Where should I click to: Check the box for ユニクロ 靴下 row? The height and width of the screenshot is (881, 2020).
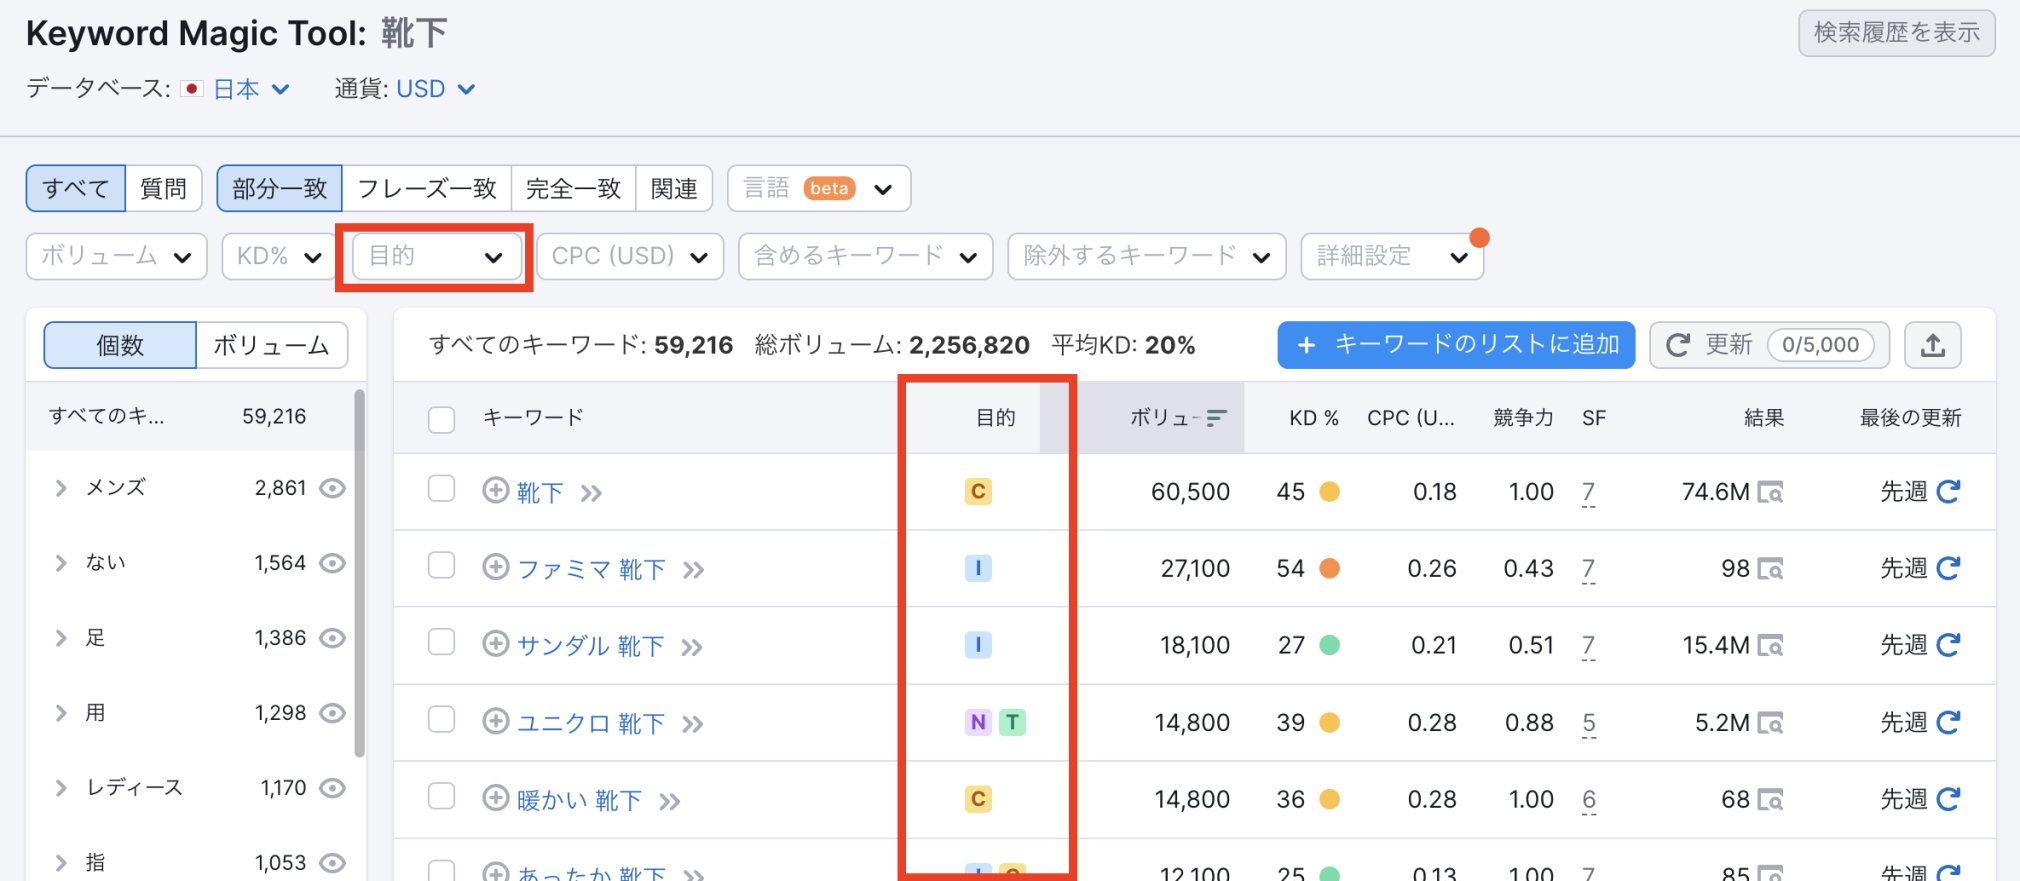(x=441, y=720)
